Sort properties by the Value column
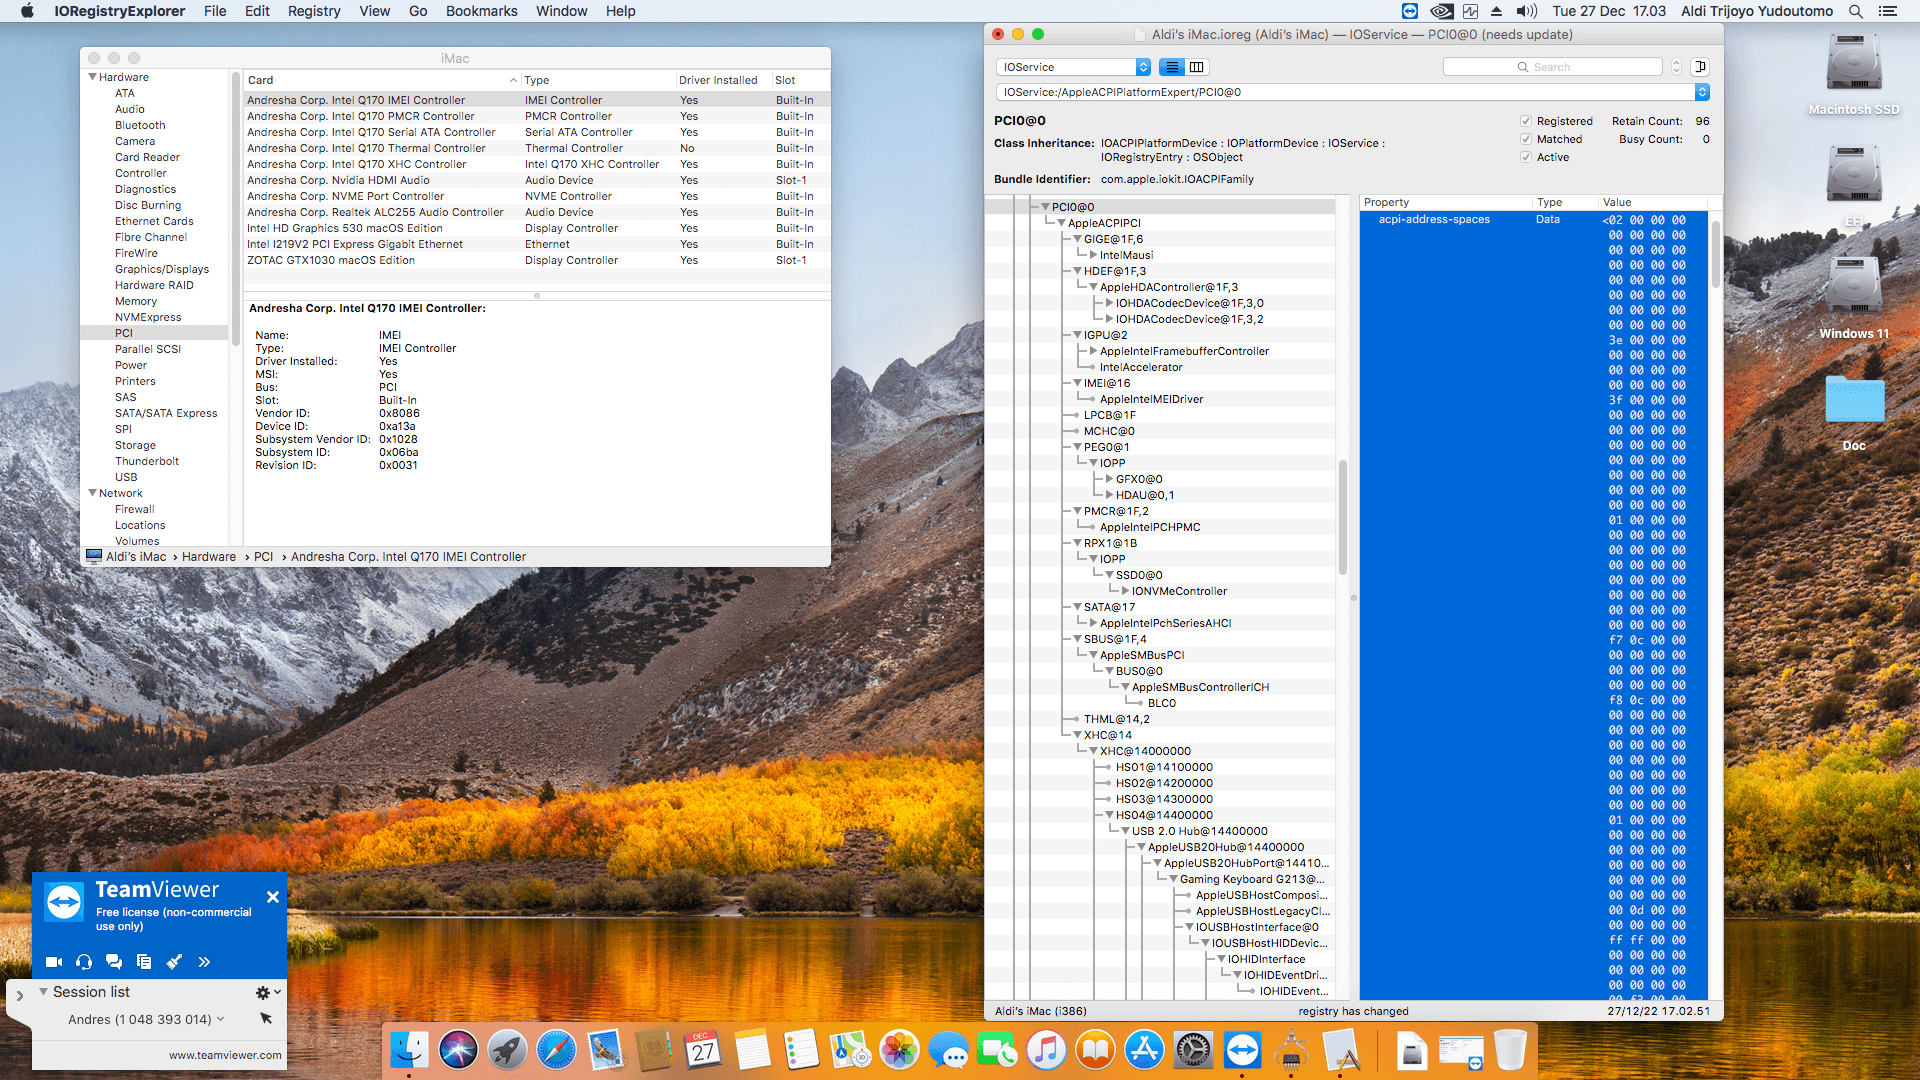 point(1654,202)
